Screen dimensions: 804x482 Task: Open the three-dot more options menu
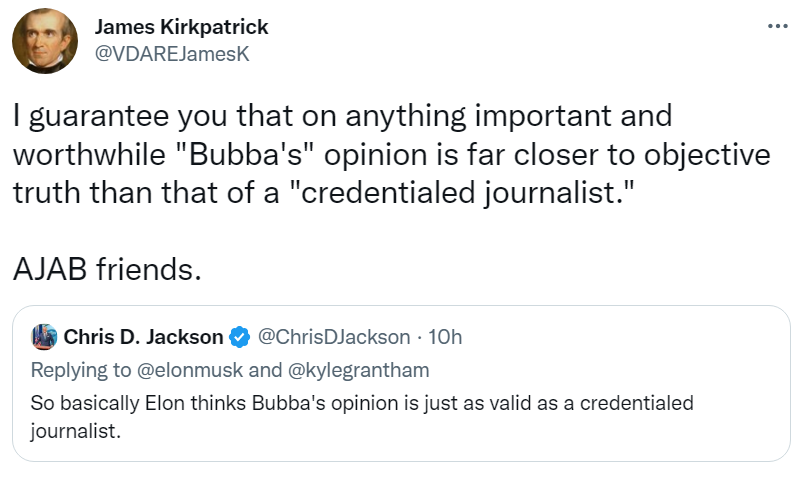pyautogui.click(x=777, y=26)
